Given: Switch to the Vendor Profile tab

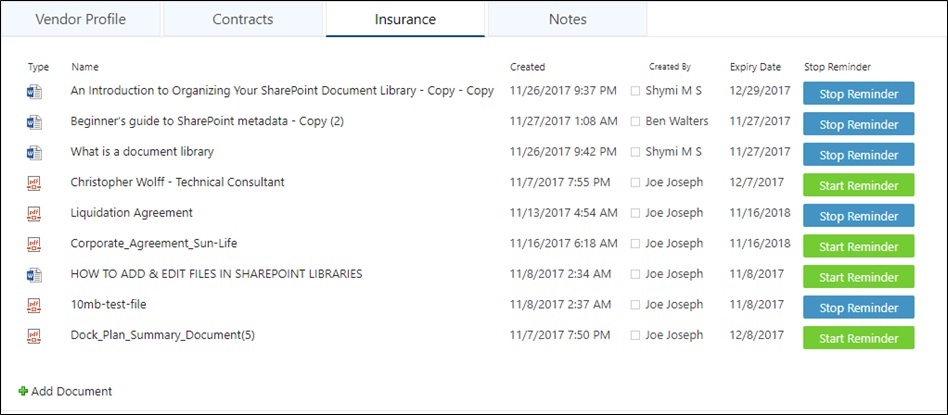Looking at the screenshot, I should [80, 19].
